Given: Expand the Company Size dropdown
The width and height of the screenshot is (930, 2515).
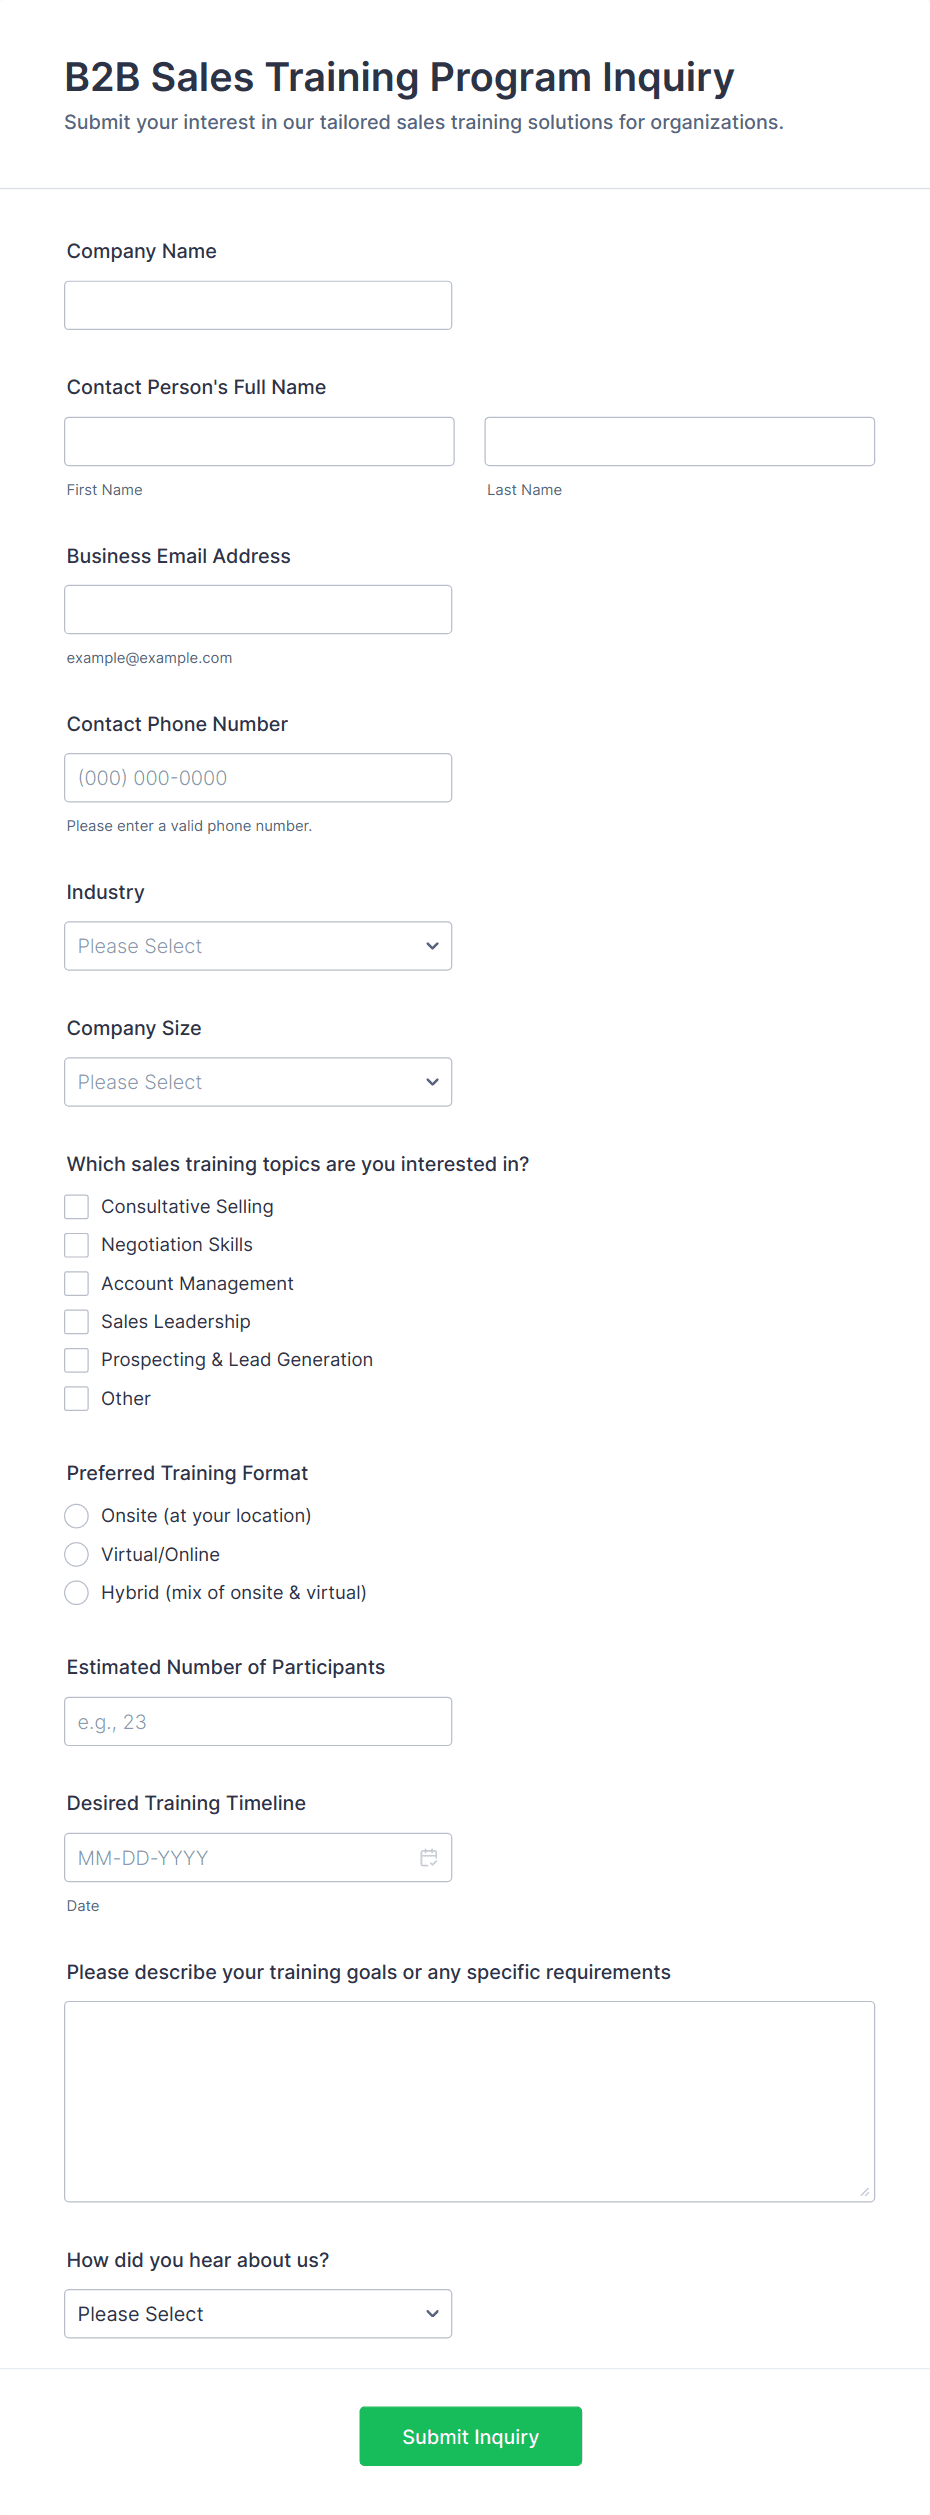Looking at the screenshot, I should [x=258, y=1082].
